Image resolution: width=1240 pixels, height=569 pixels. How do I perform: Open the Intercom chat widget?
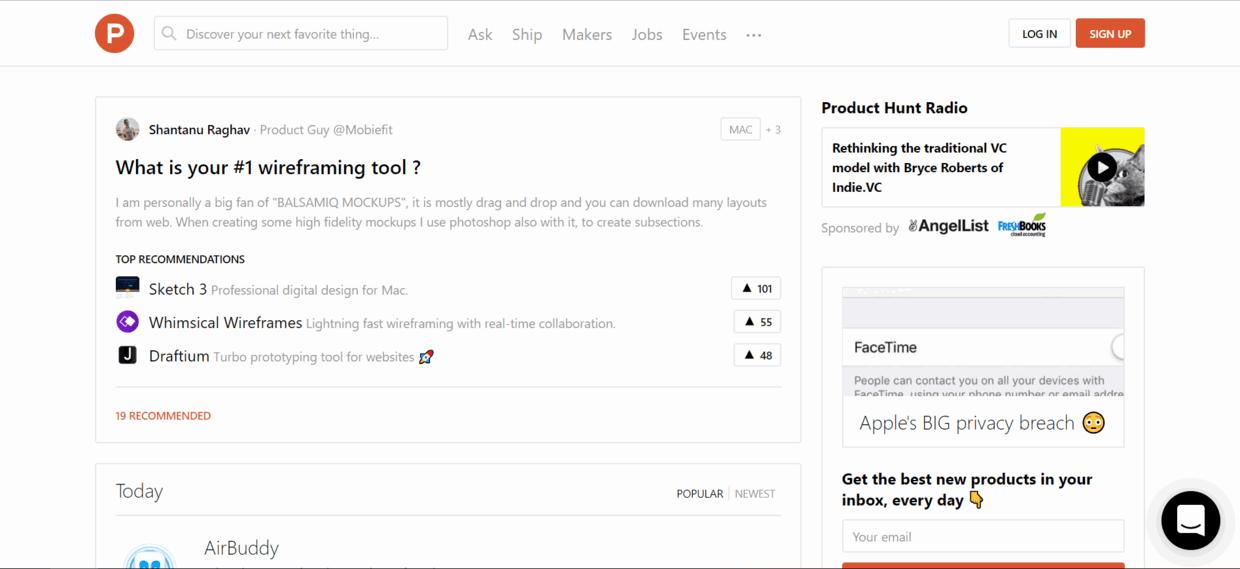click(1190, 520)
